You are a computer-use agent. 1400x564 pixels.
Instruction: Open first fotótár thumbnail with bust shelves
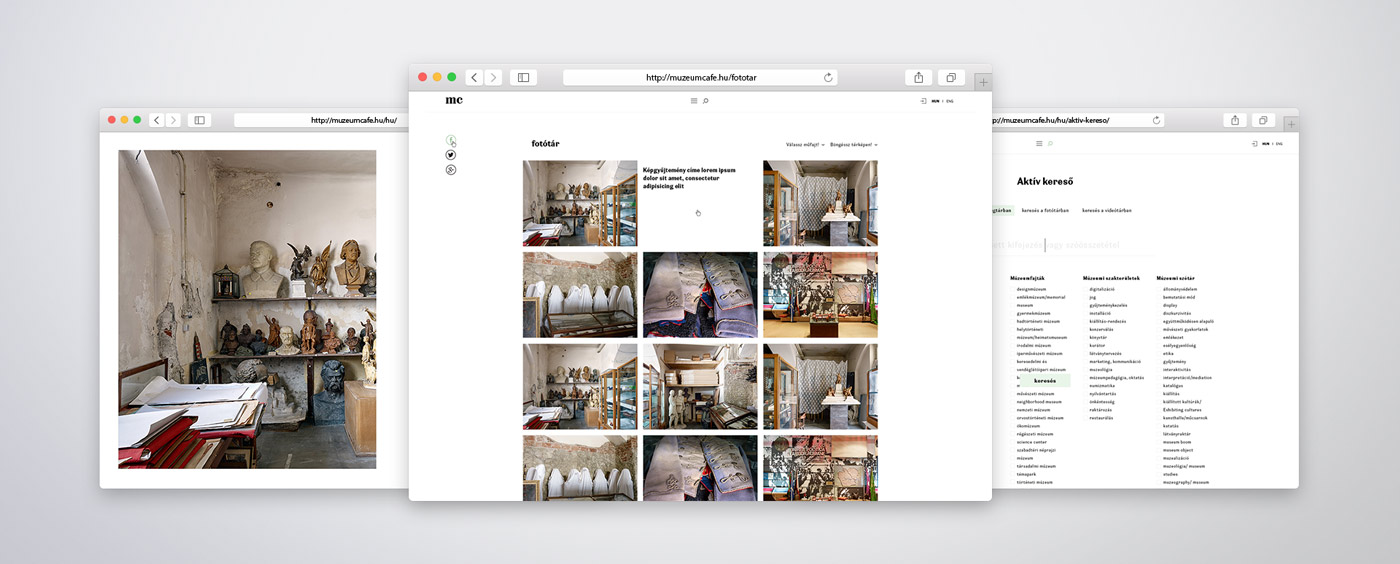(x=580, y=203)
